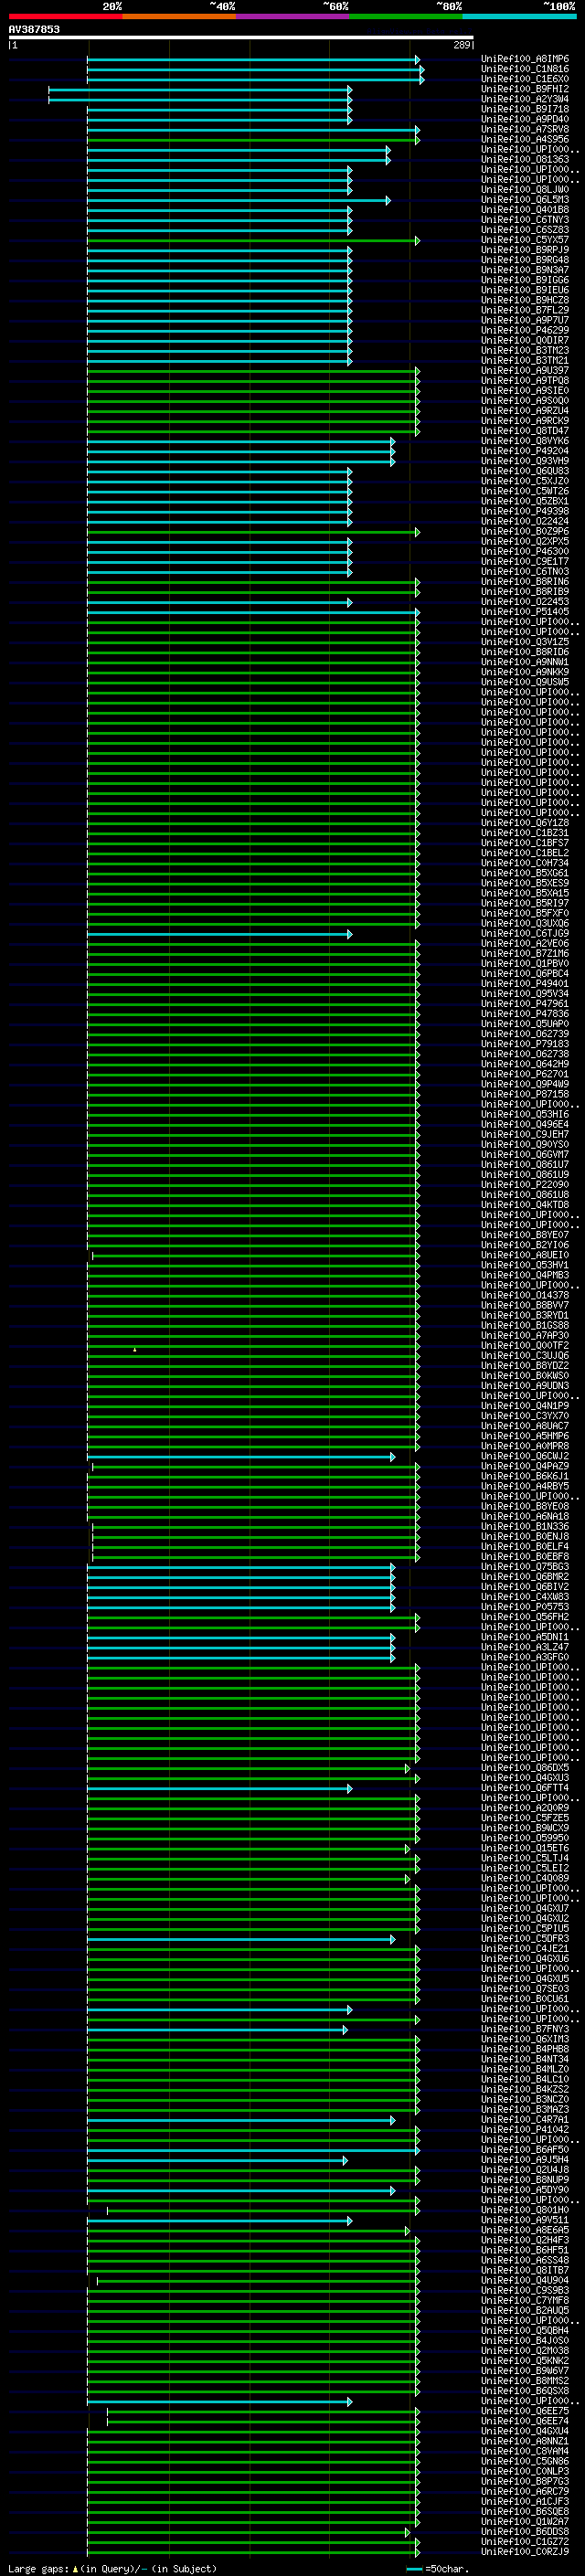The height and width of the screenshot is (2576, 585).
Task: Click the query label AV387853
Action: pos(34,29)
